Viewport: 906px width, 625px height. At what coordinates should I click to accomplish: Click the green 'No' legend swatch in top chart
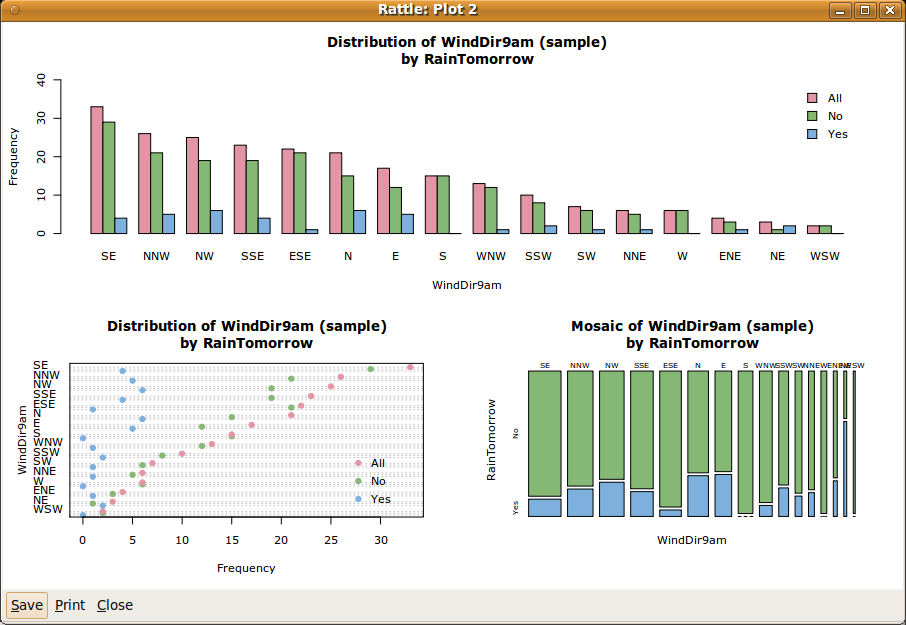coord(812,116)
